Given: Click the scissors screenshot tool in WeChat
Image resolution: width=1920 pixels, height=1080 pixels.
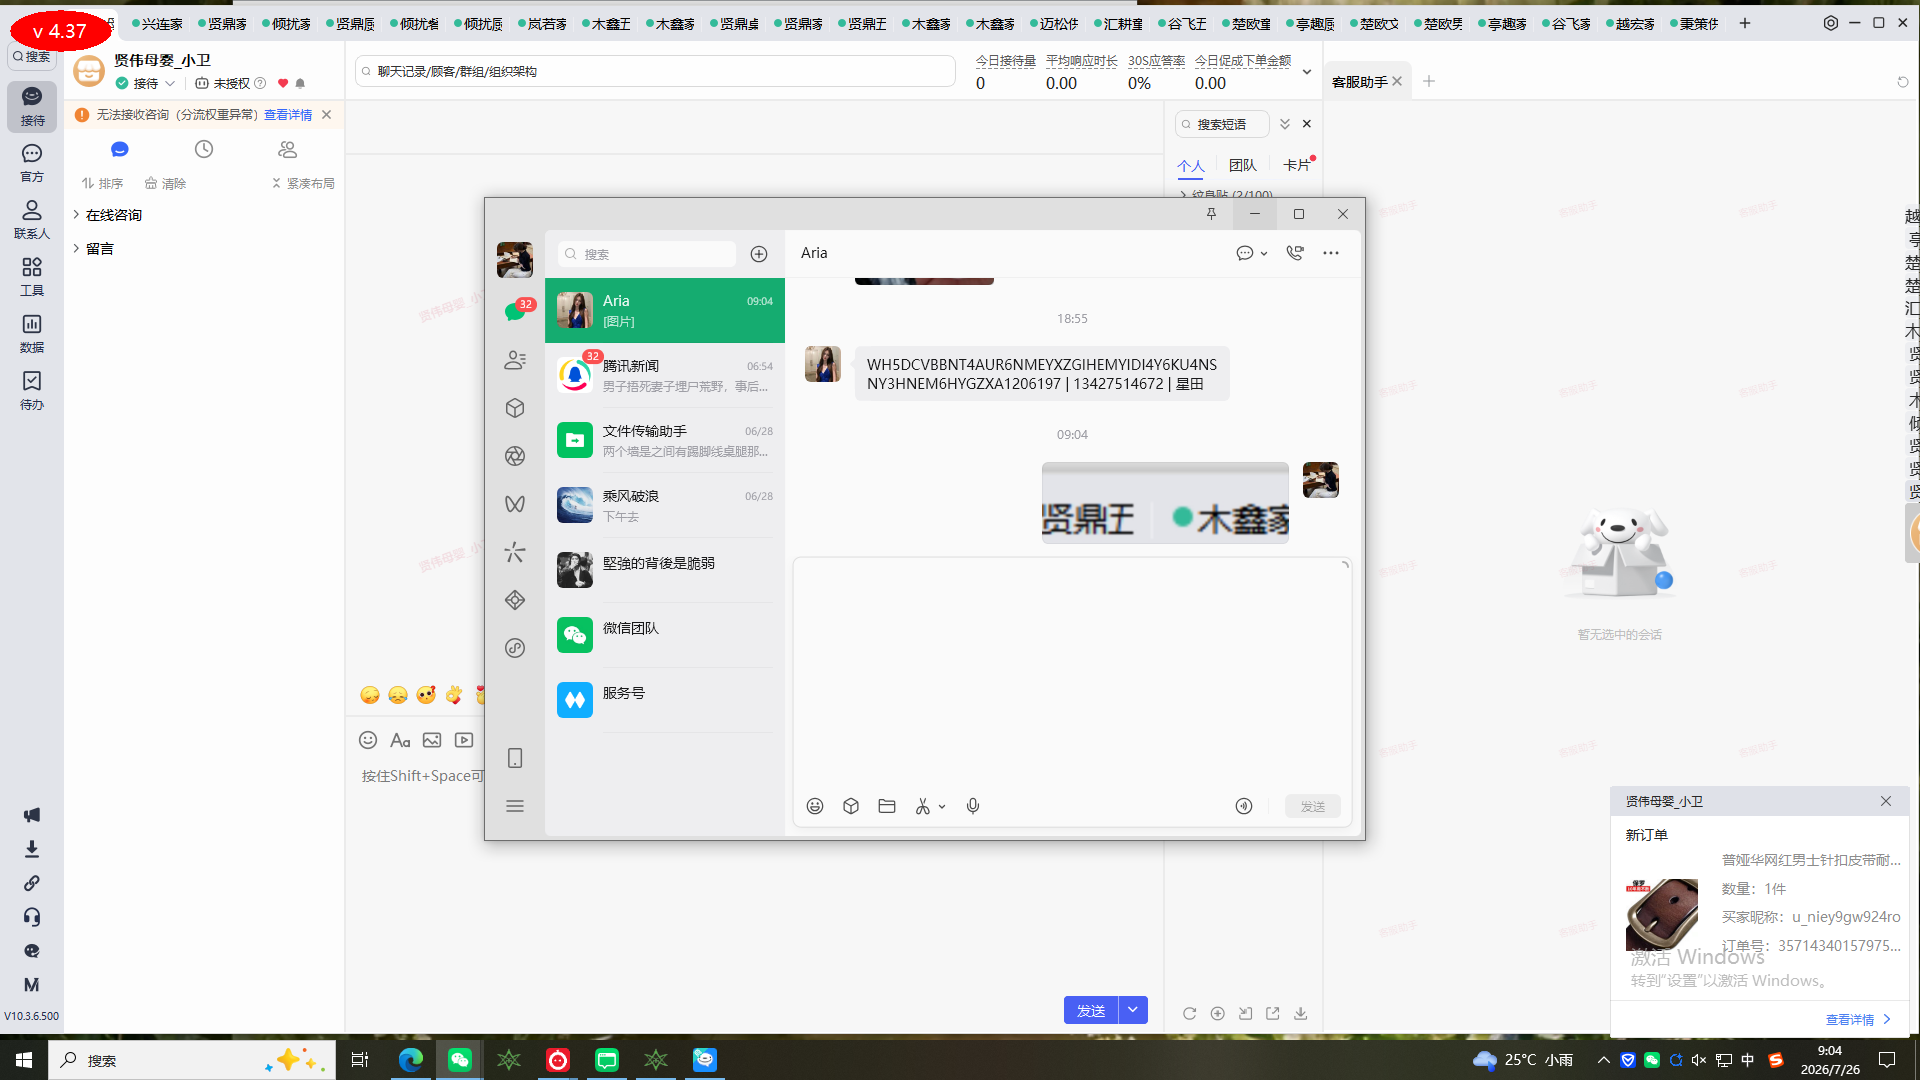Looking at the screenshot, I should point(923,806).
